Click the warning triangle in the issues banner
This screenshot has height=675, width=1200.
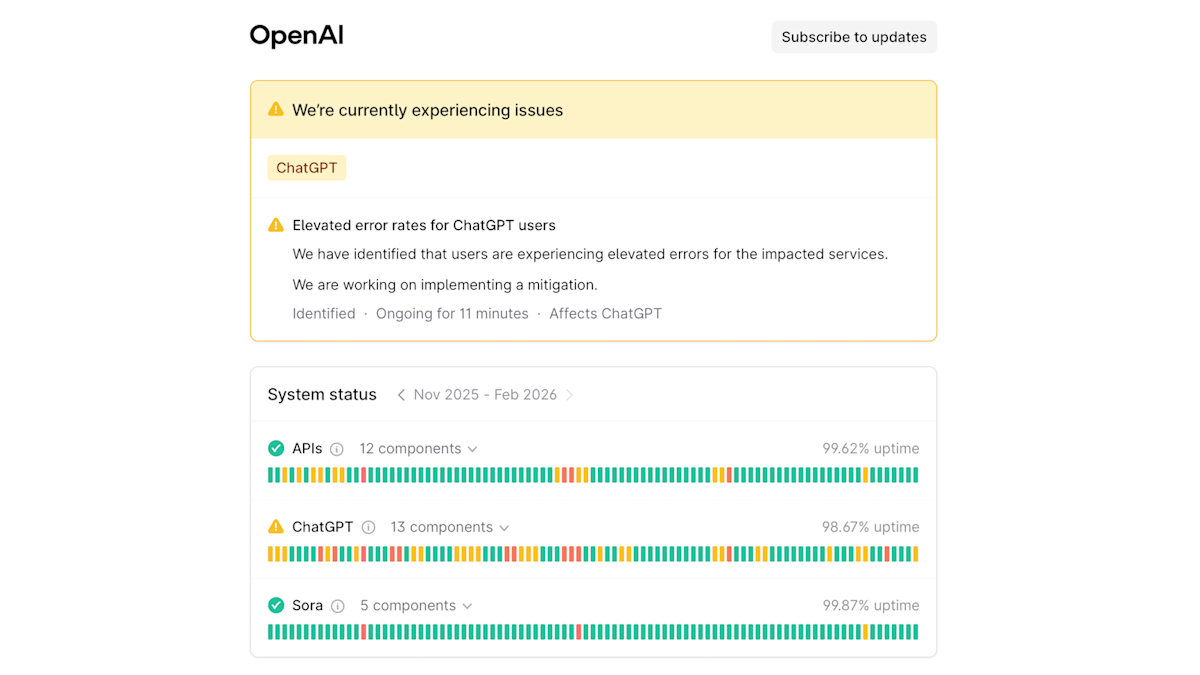point(276,110)
